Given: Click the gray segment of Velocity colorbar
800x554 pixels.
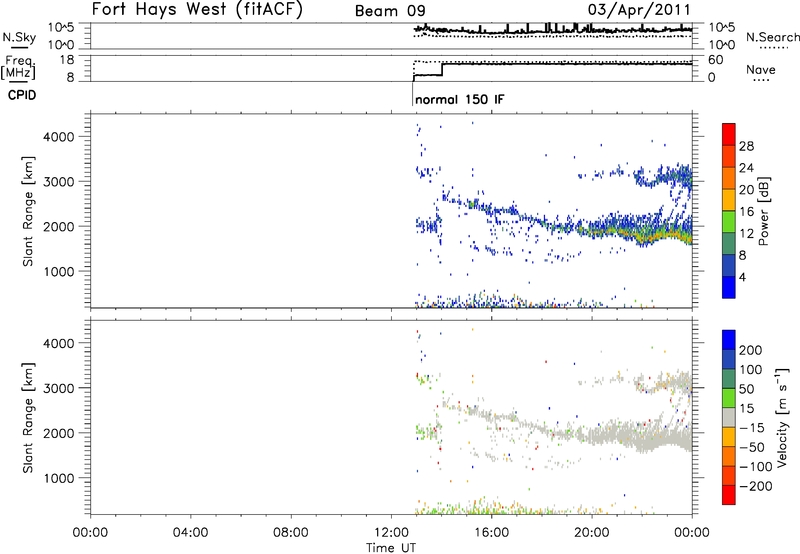Looking at the screenshot, I should (729, 417).
